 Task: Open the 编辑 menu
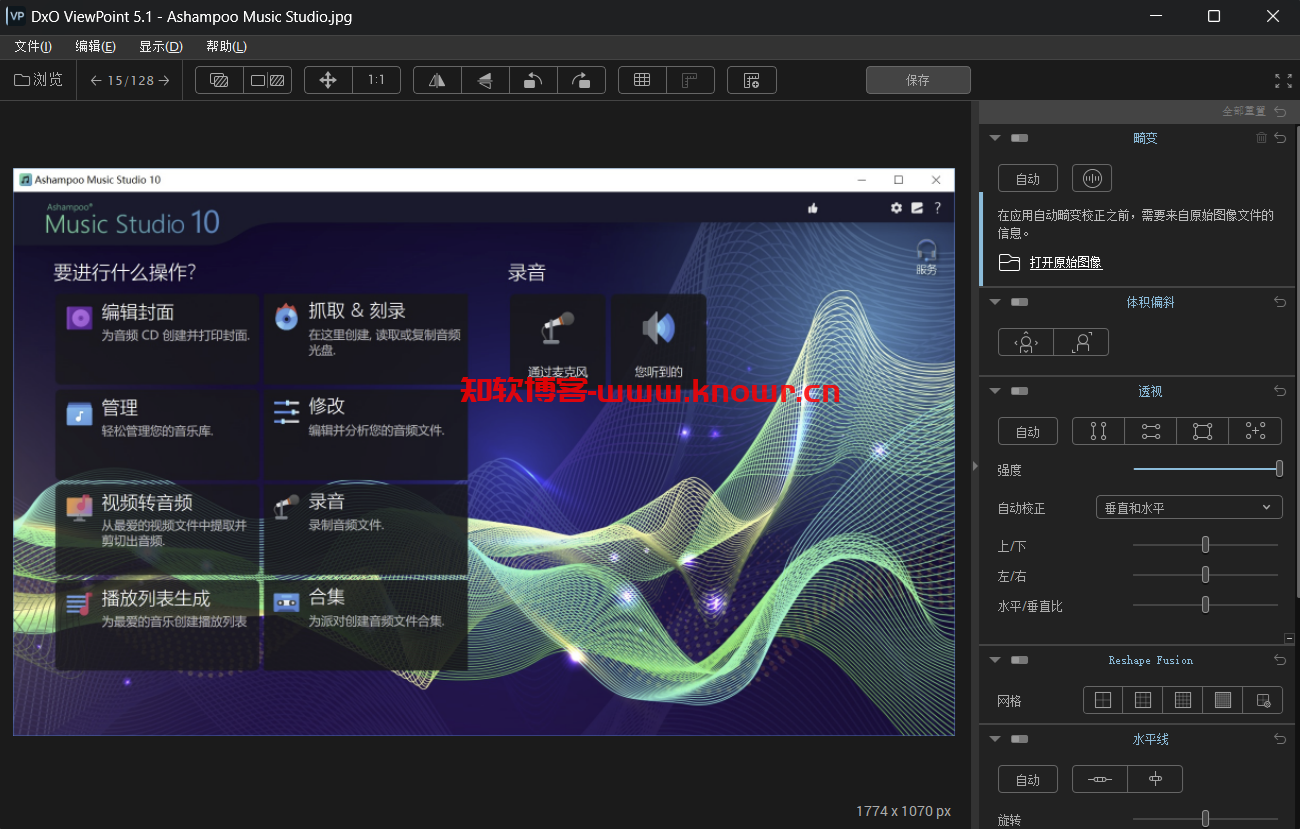(95, 47)
